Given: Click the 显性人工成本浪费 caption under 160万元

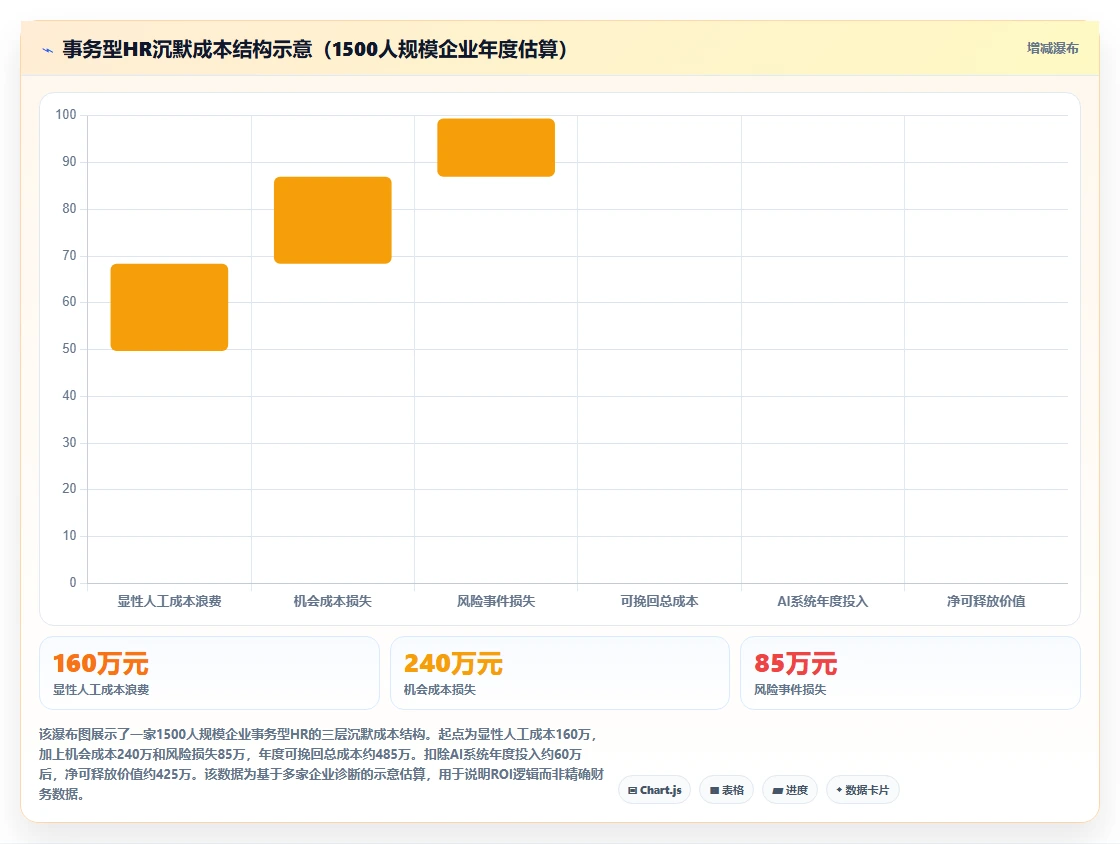Looking at the screenshot, I should point(101,690).
